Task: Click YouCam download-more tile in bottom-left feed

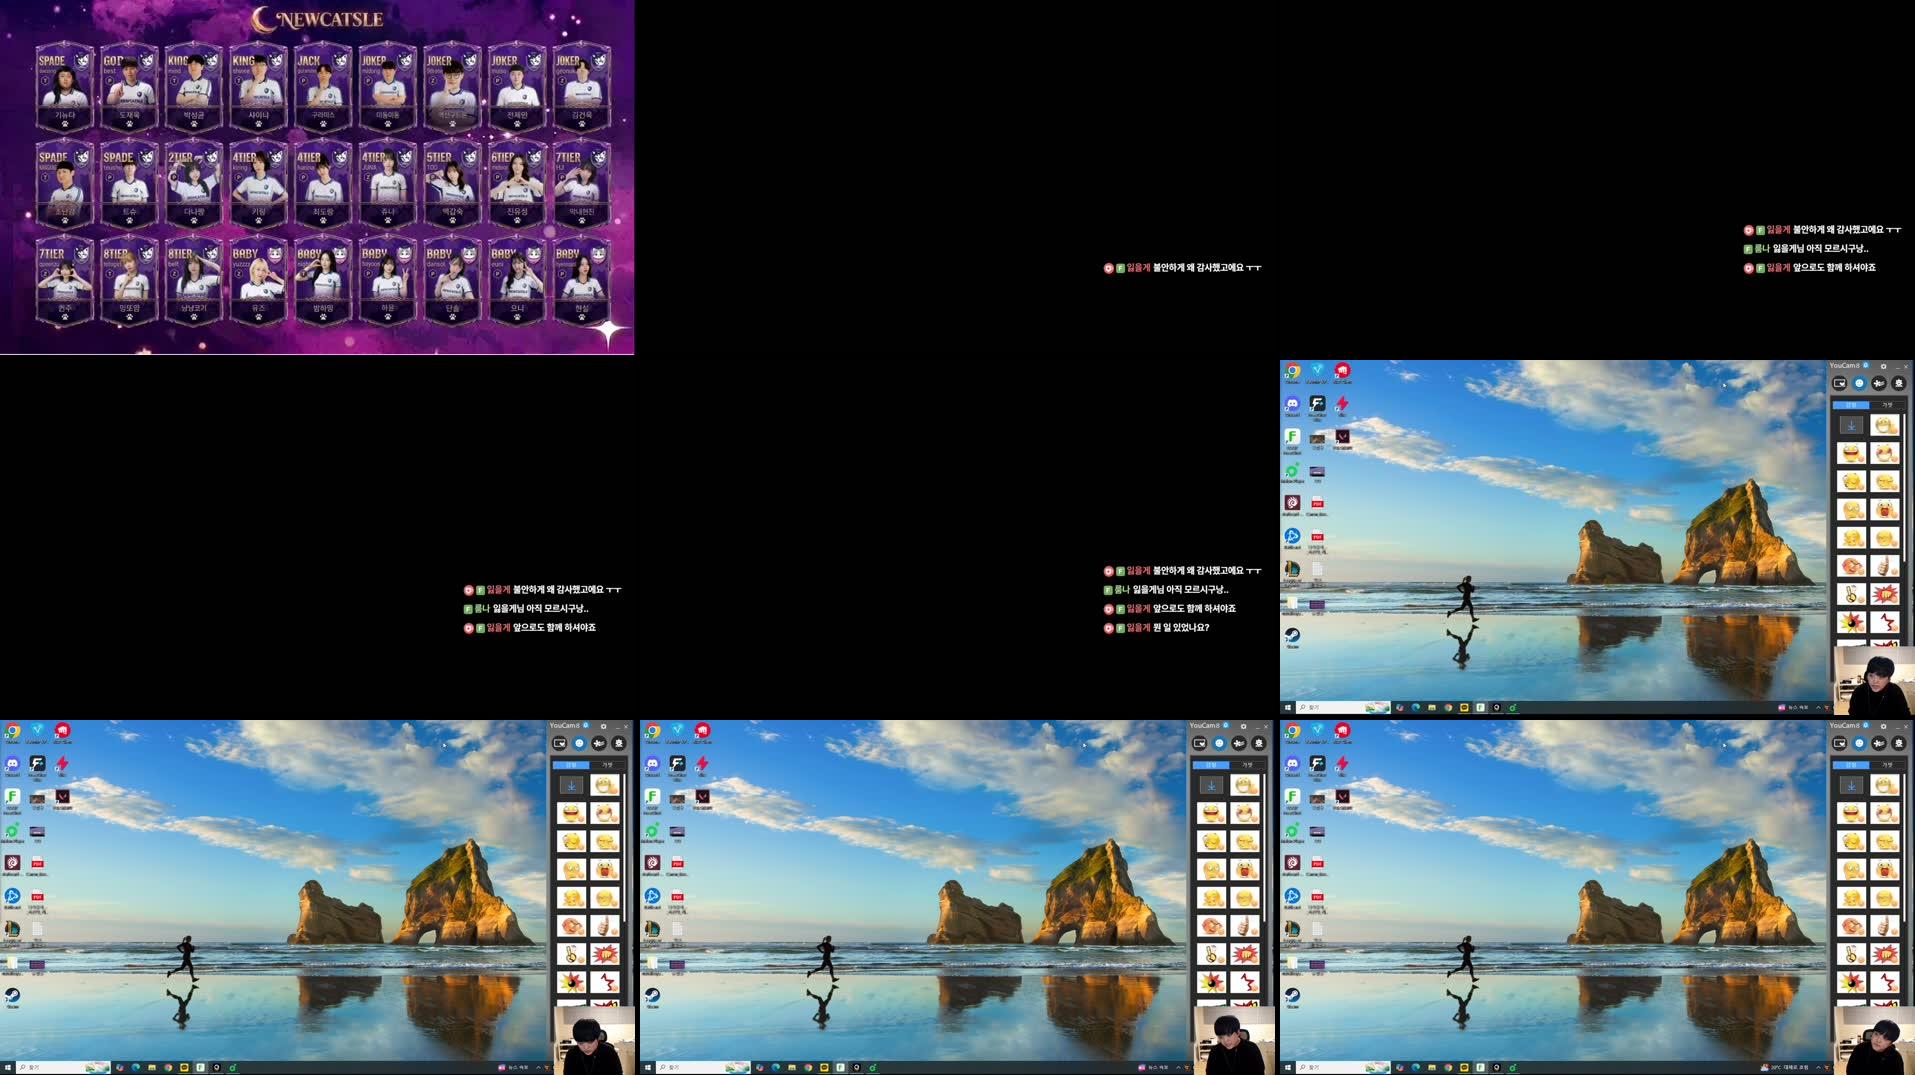Action: click(571, 785)
